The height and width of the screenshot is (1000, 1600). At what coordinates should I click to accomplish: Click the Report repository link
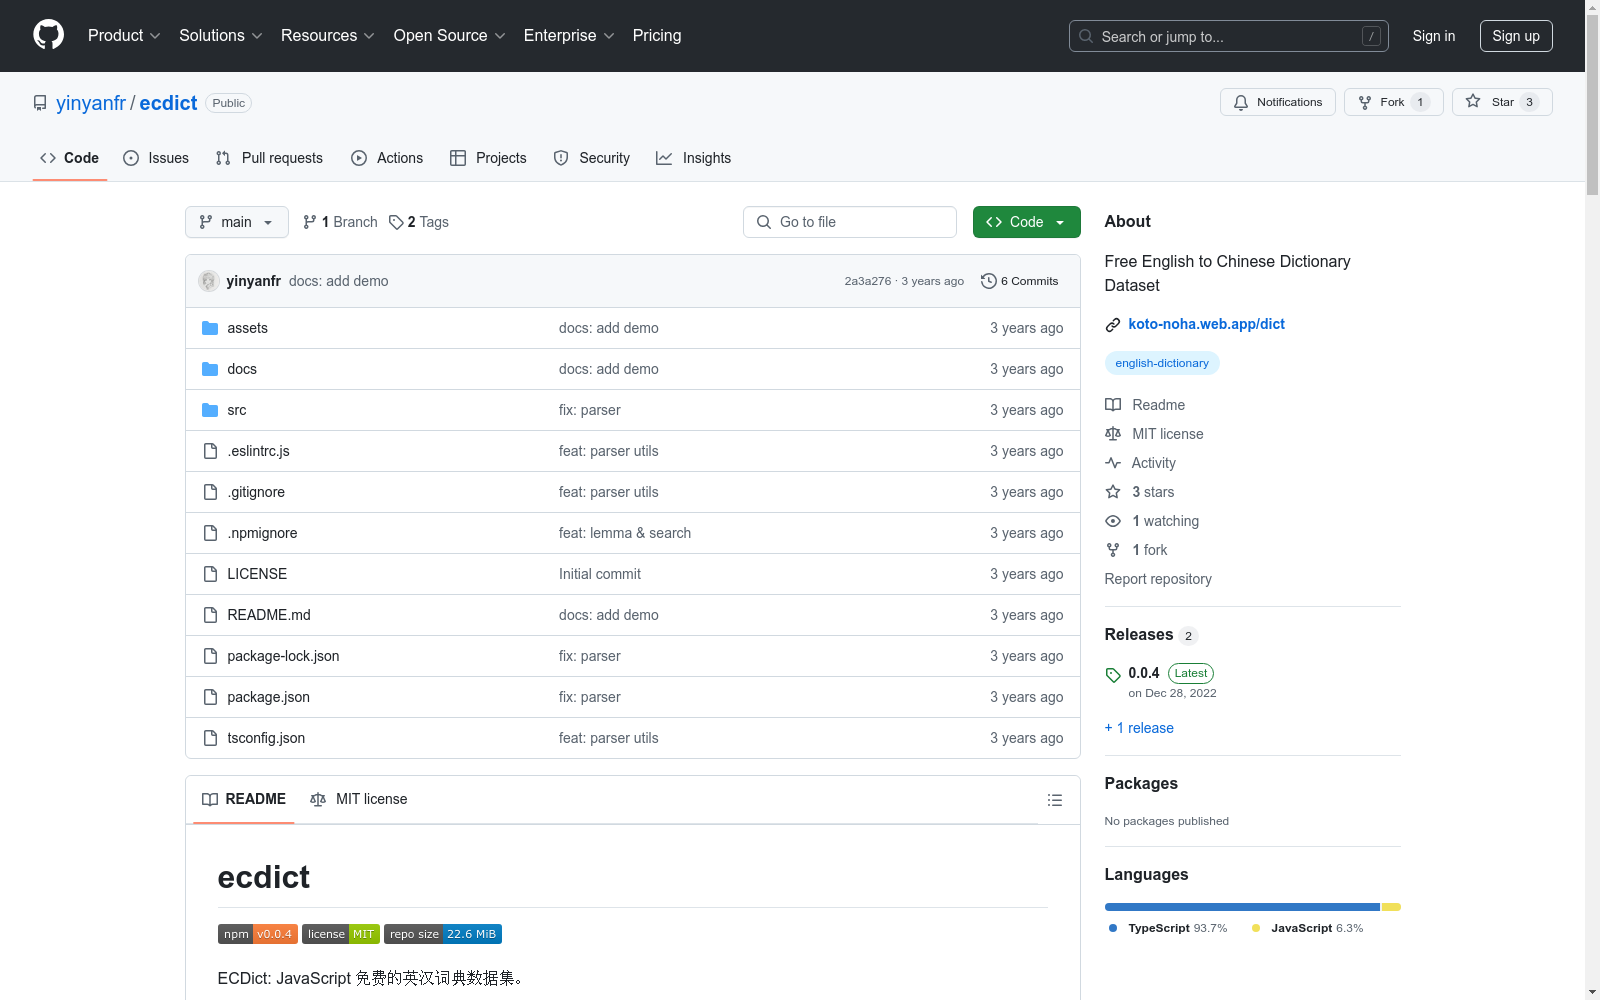tap(1158, 579)
